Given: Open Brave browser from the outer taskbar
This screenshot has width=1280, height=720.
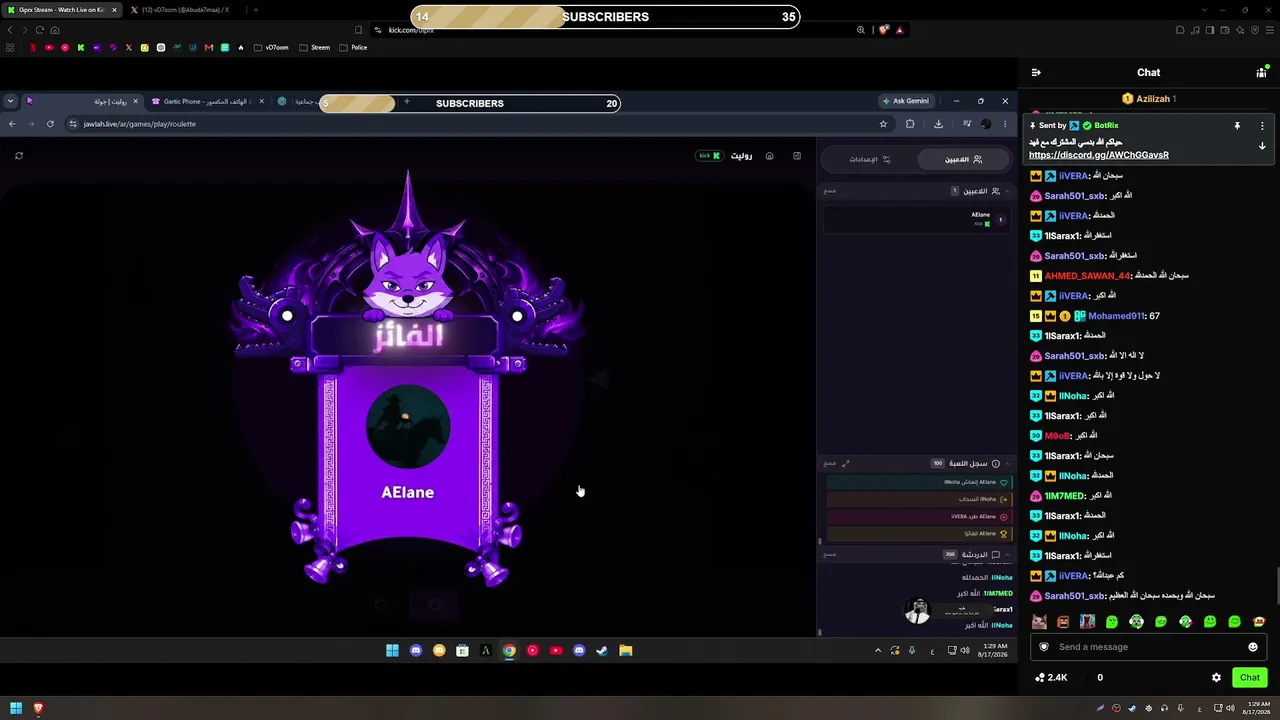Looking at the screenshot, I should point(38,708).
